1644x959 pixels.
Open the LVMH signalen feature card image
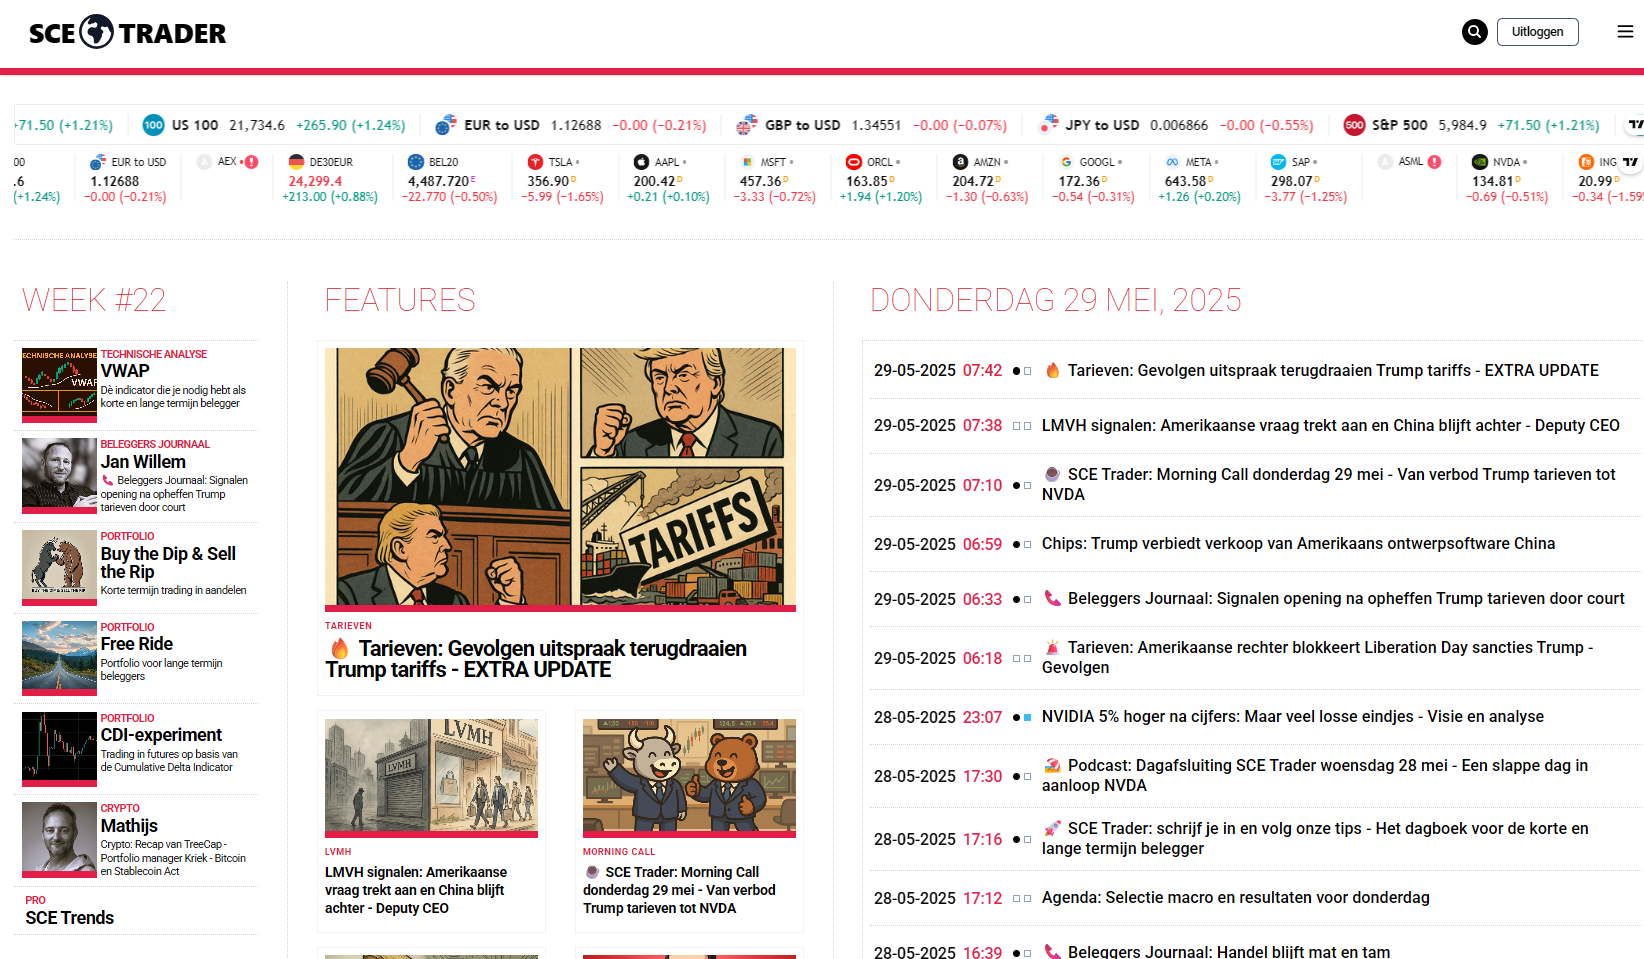pyautogui.click(x=431, y=778)
